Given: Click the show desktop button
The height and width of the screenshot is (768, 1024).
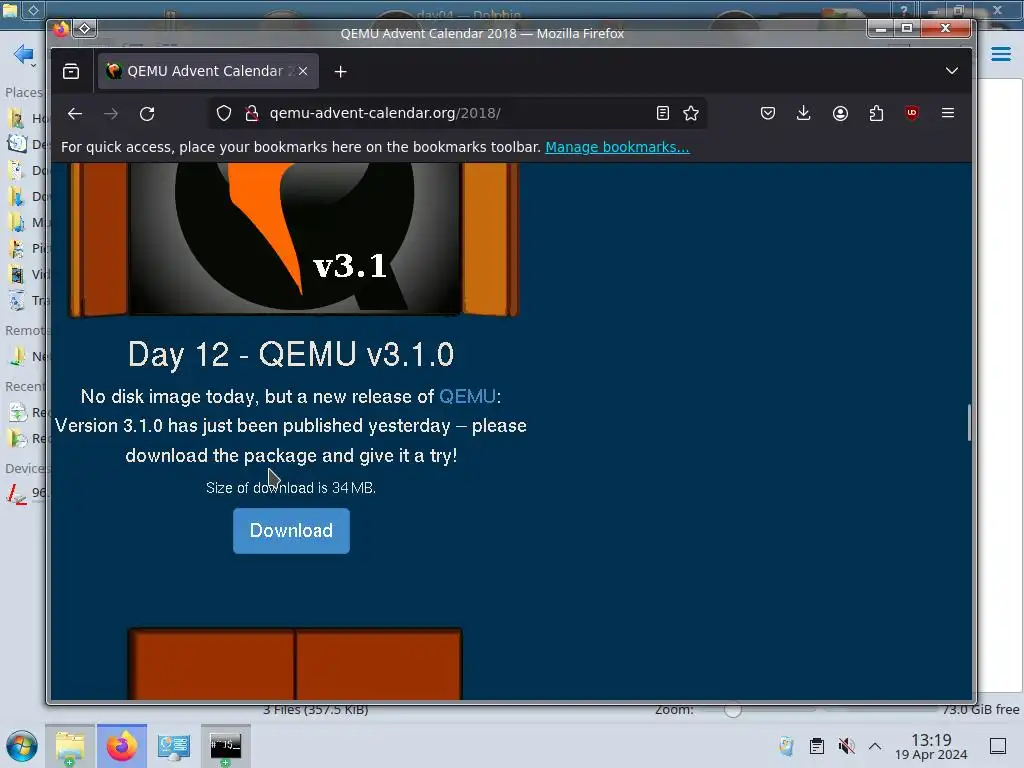Looking at the screenshot, I should [x=998, y=746].
